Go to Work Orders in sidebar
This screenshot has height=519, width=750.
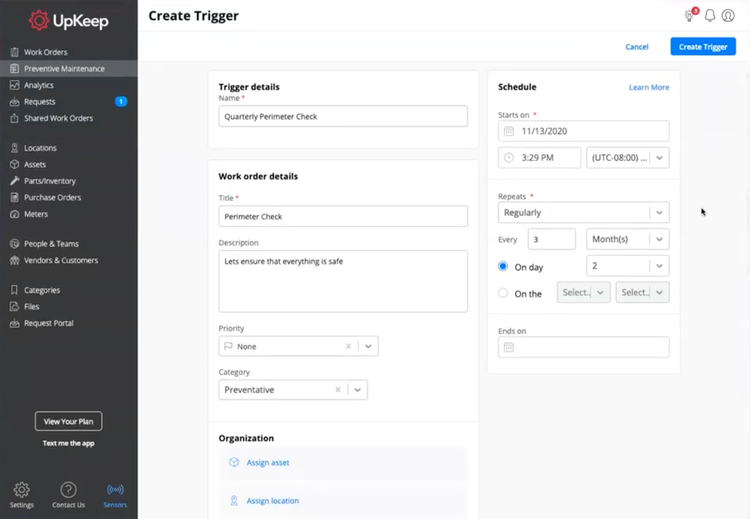pyautogui.click(x=46, y=52)
